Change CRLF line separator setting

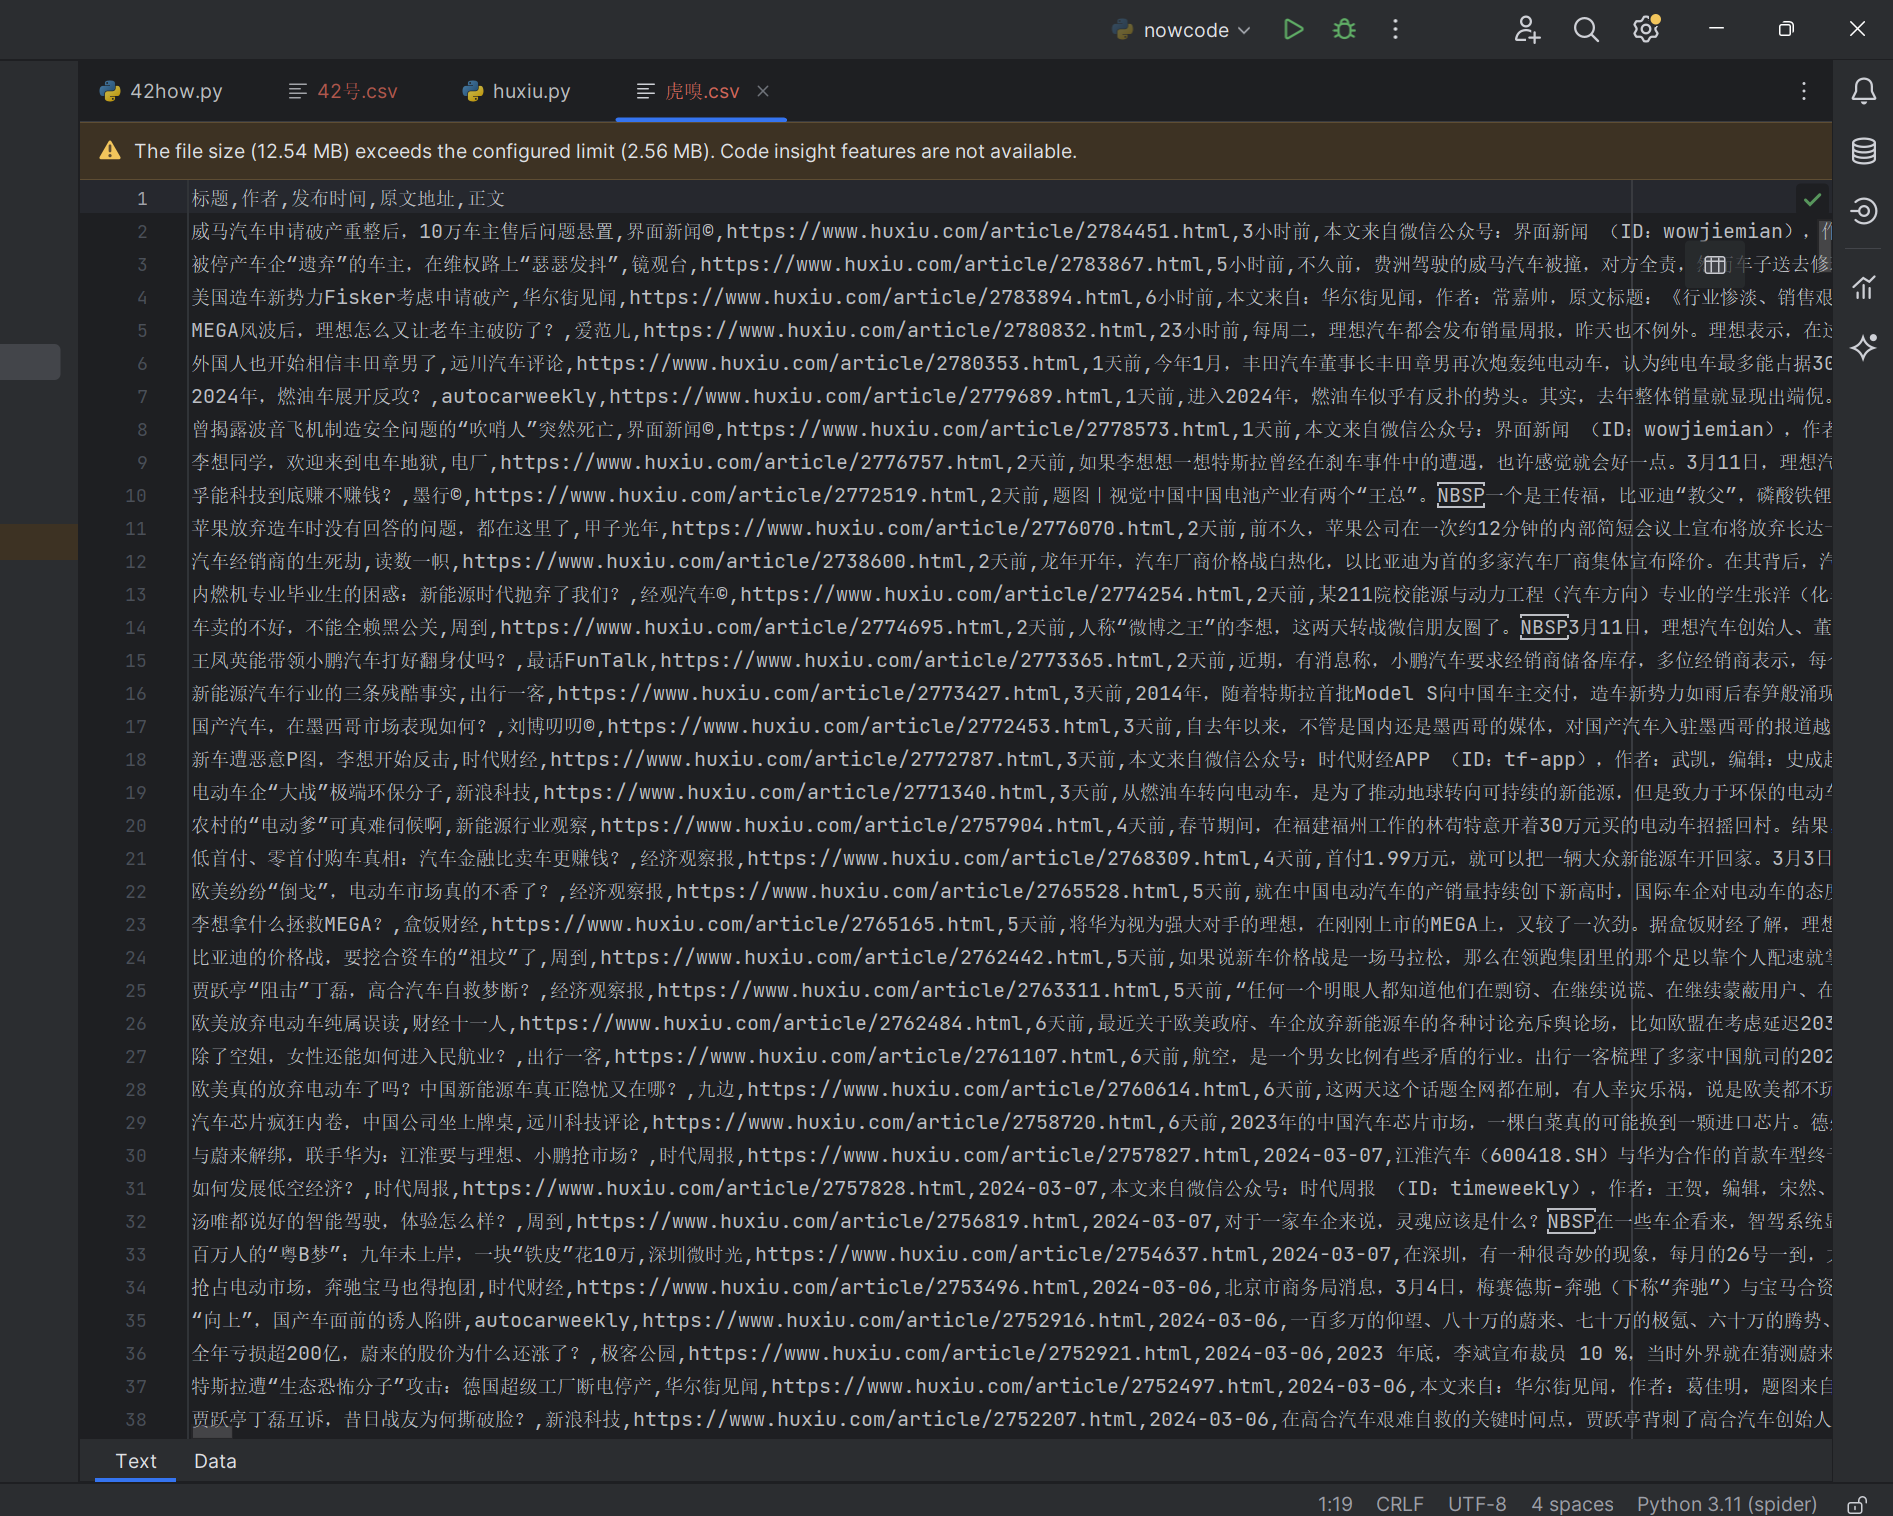point(1399,1504)
